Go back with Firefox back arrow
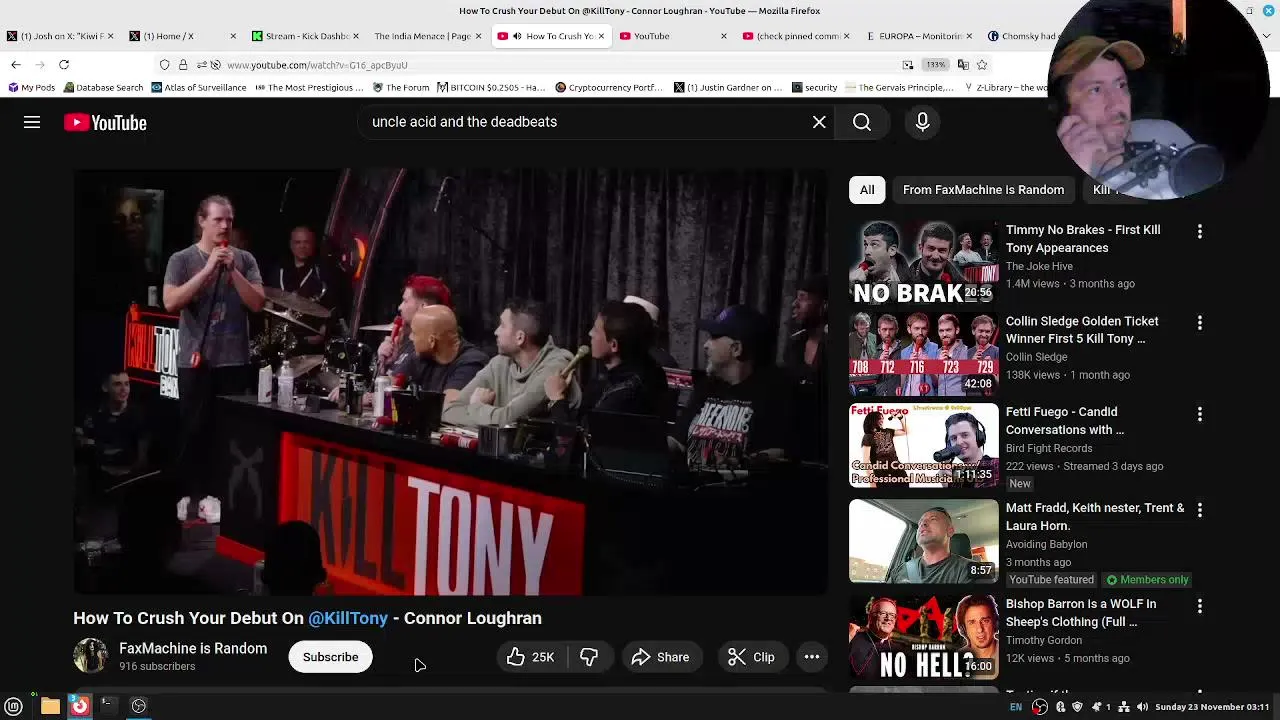Screen dimensions: 1280x720 click(x=16, y=65)
